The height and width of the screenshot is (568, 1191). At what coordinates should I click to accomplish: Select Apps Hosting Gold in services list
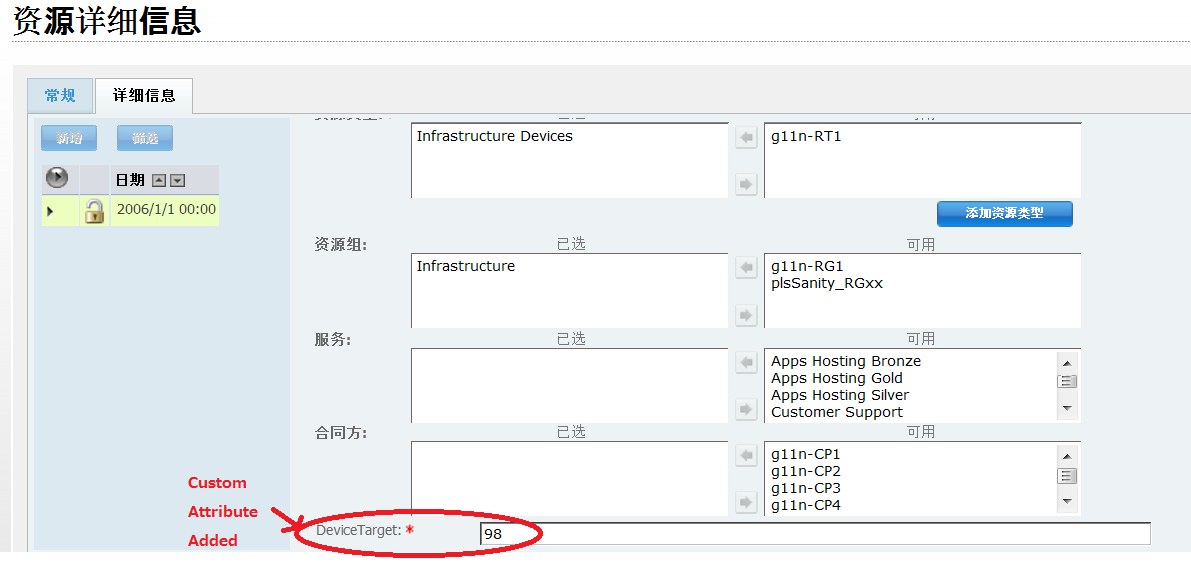pyautogui.click(x=836, y=378)
